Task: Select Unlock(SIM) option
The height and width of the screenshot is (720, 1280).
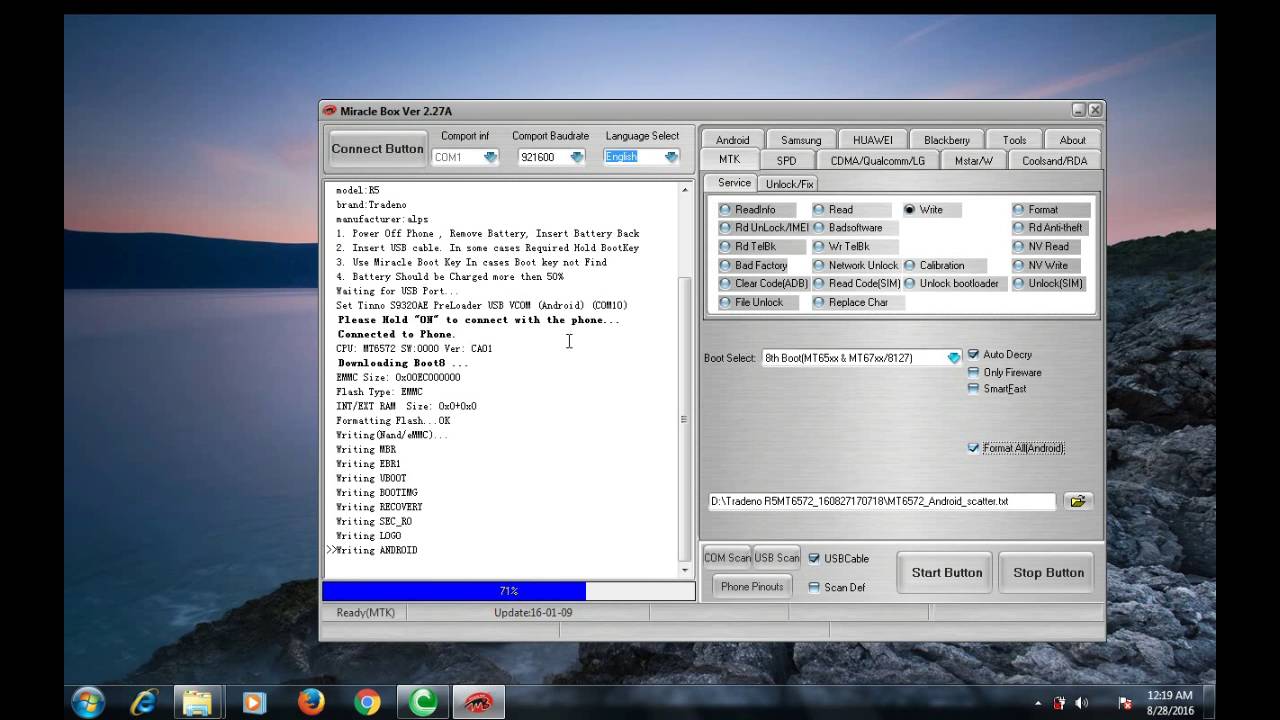Action: click(x=1050, y=284)
